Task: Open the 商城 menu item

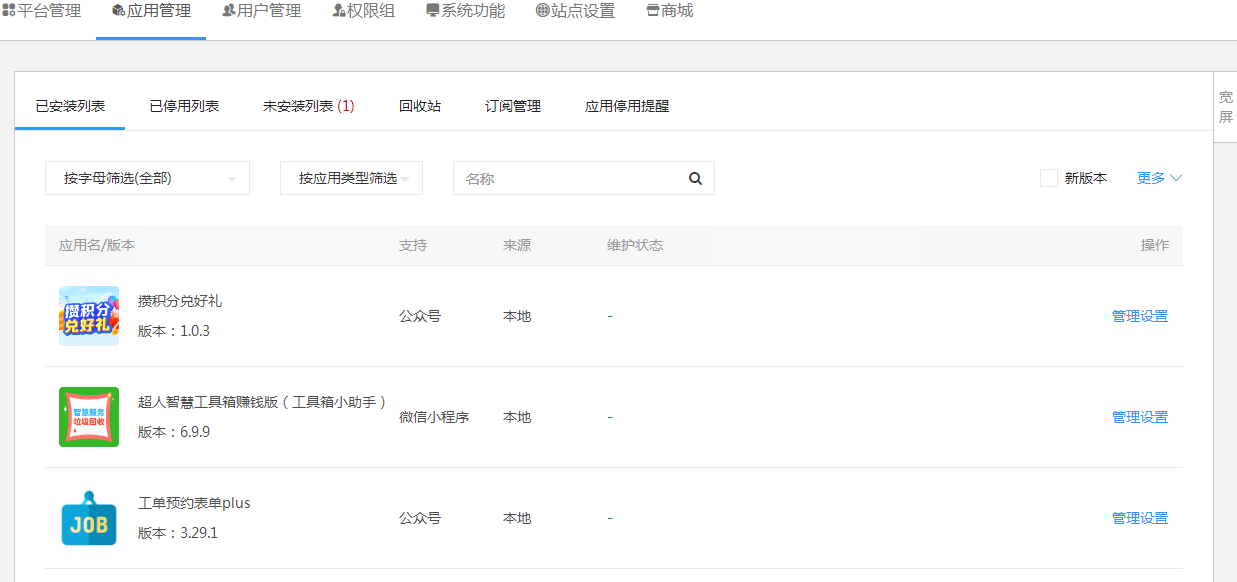Action: coord(669,12)
